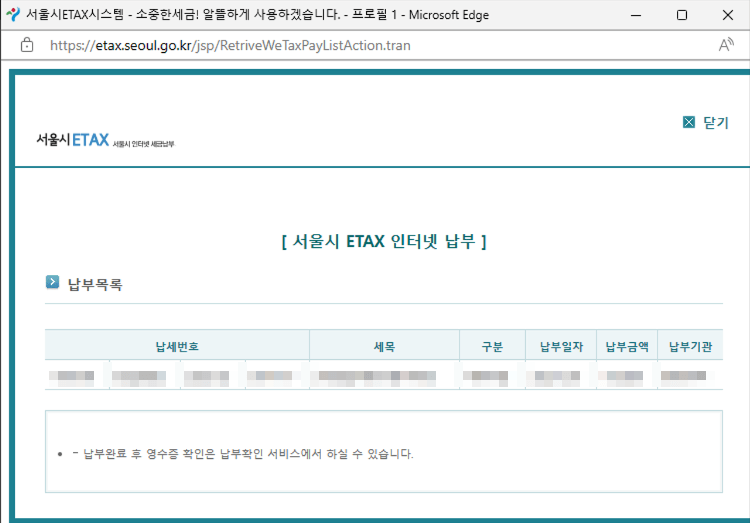Click the 구분 column header

point(492,346)
